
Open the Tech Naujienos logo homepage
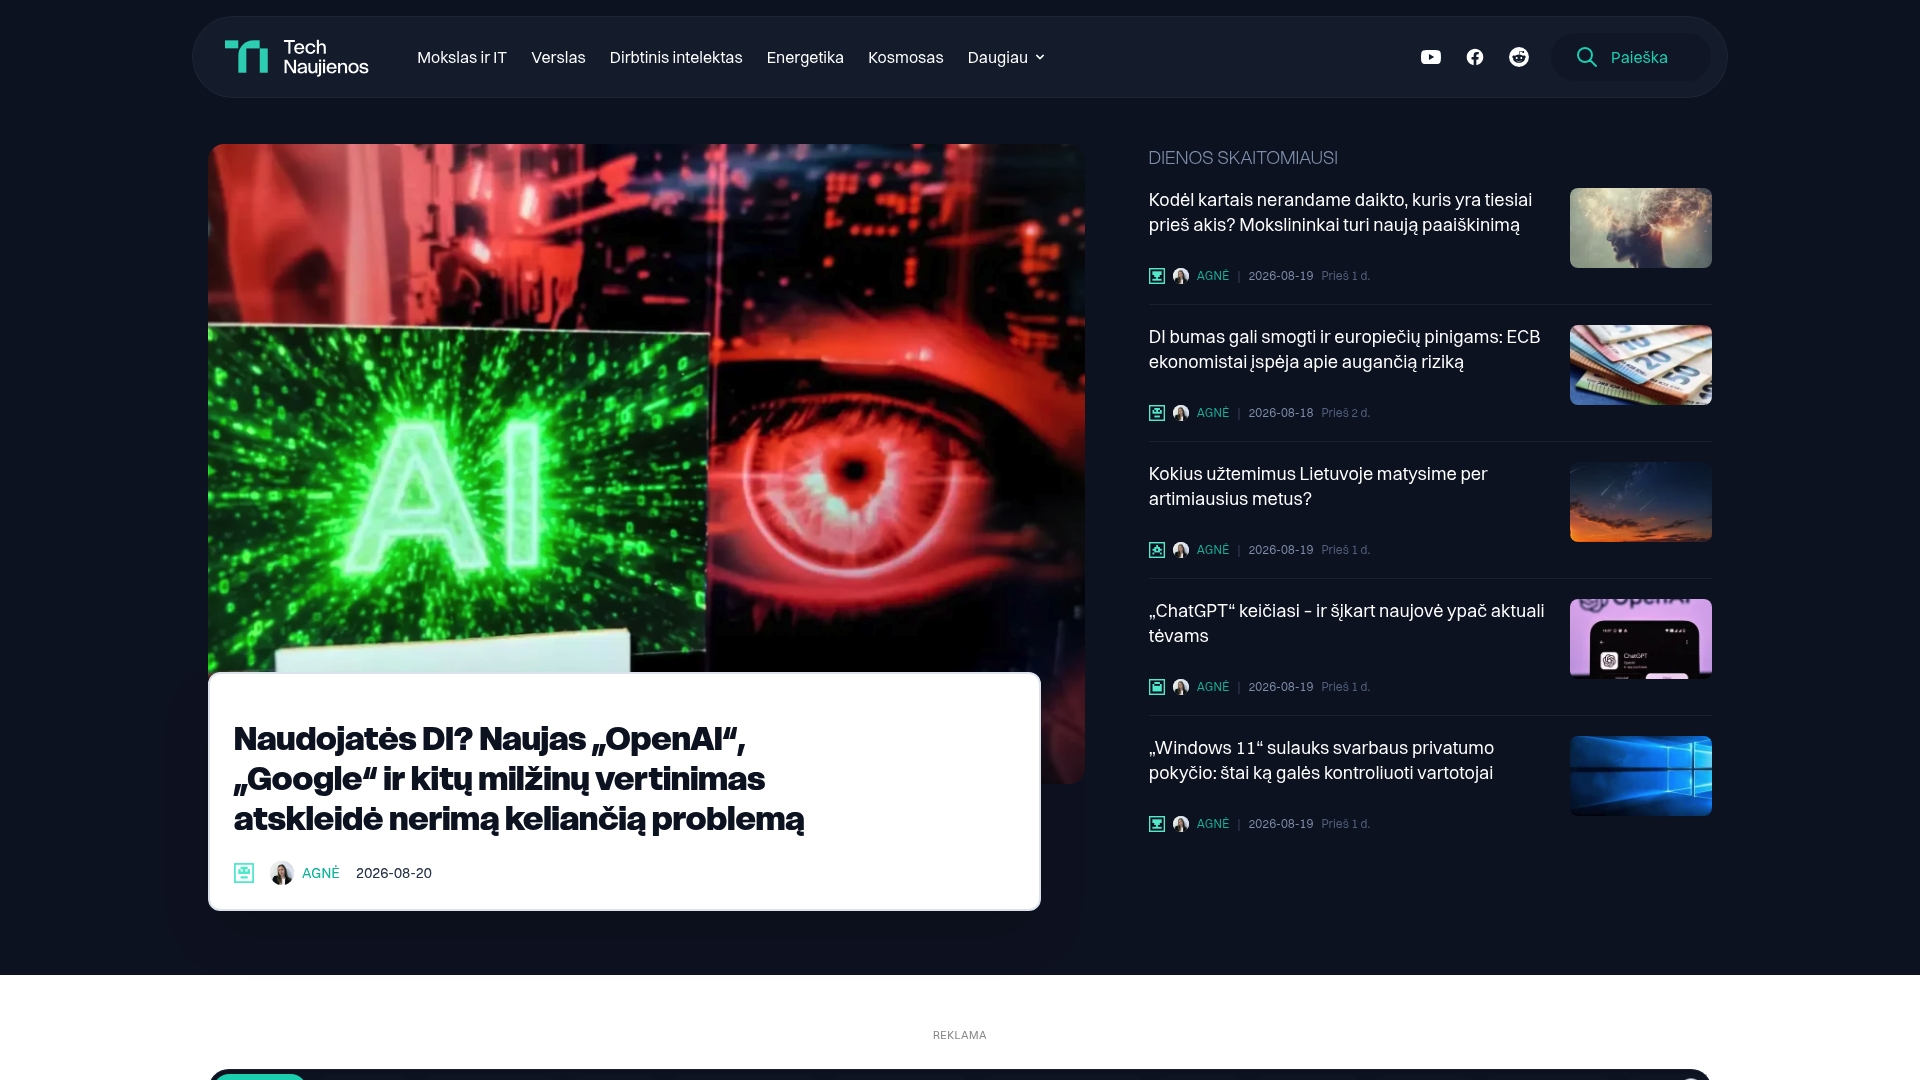pos(296,57)
